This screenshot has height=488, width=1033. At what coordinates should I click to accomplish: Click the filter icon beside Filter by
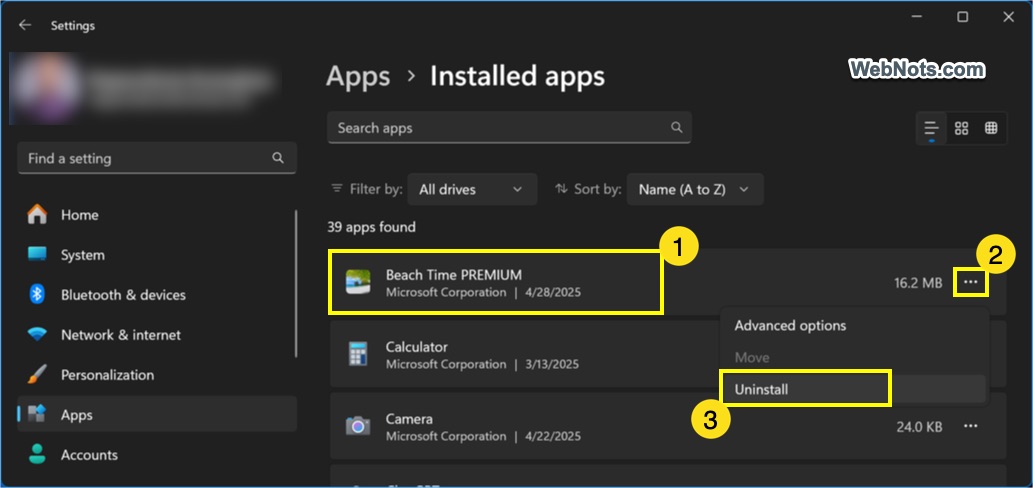(x=337, y=189)
